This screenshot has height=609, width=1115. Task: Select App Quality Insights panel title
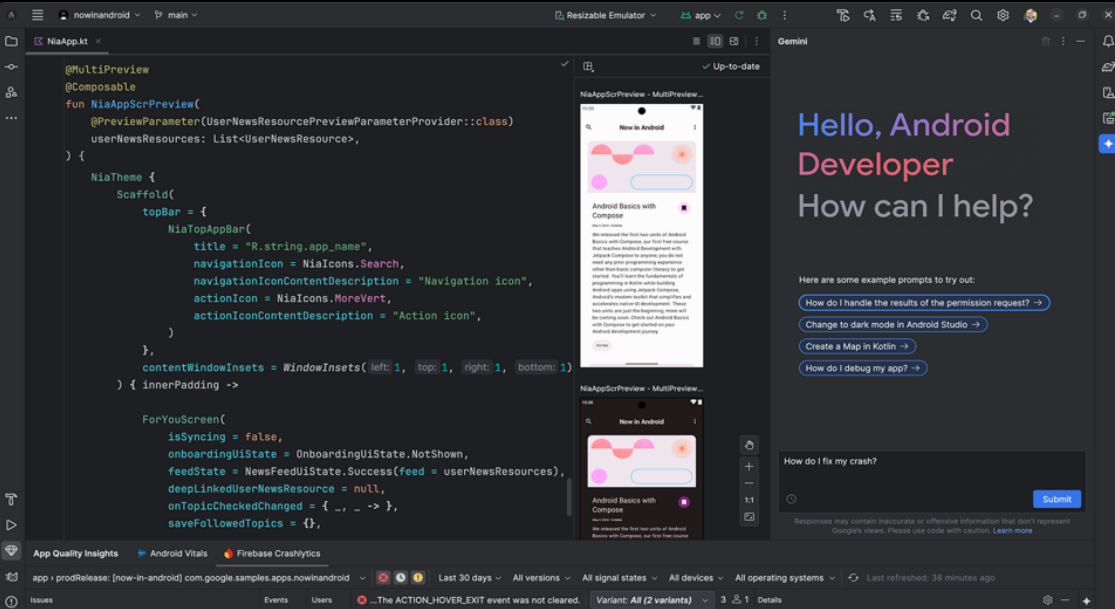(75, 554)
